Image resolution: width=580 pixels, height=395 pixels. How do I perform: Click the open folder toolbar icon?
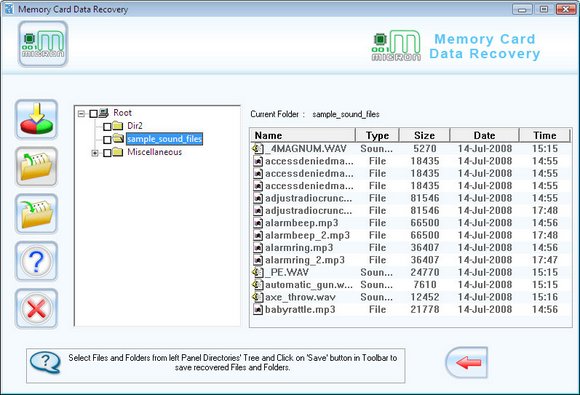tap(36, 166)
